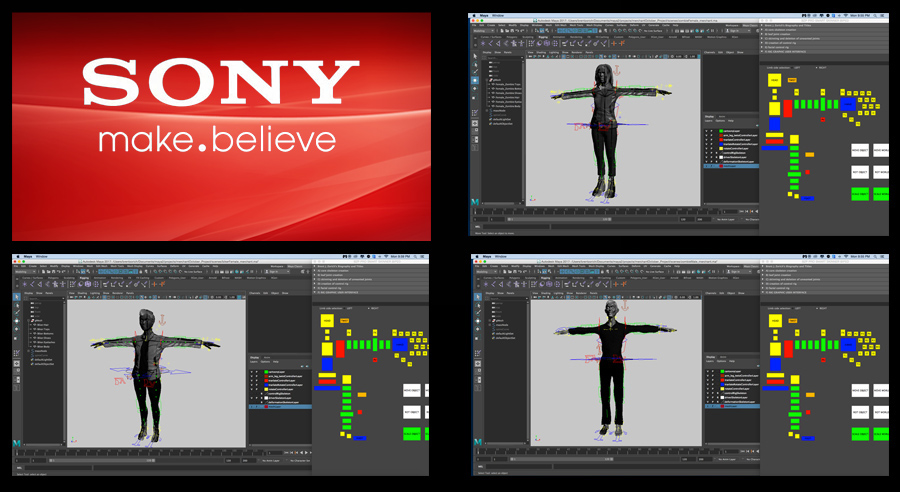Toggle visibility of driverSkeletonLayer in bikerFemale window
This screenshot has width=900, height=492.
coord(251,398)
